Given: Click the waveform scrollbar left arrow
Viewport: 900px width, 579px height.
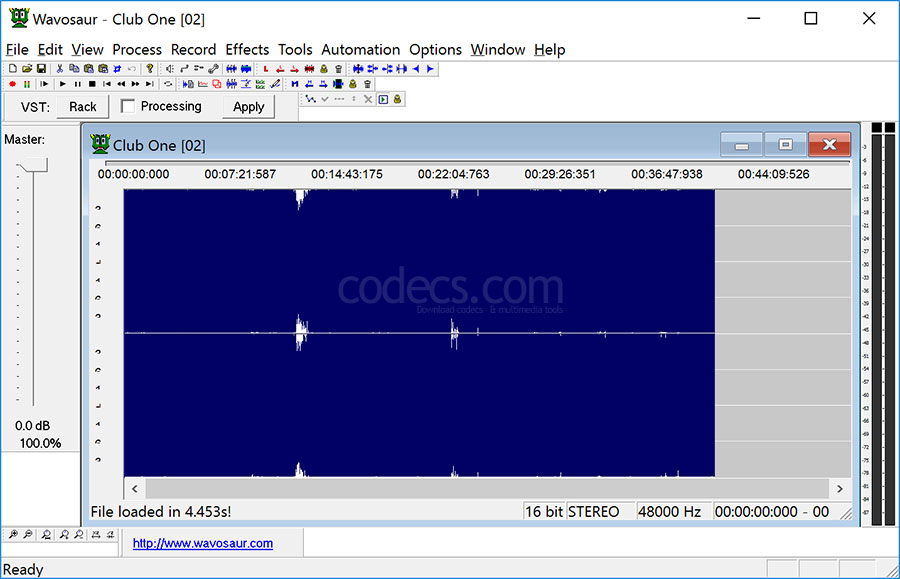Looking at the screenshot, I should tap(135, 489).
